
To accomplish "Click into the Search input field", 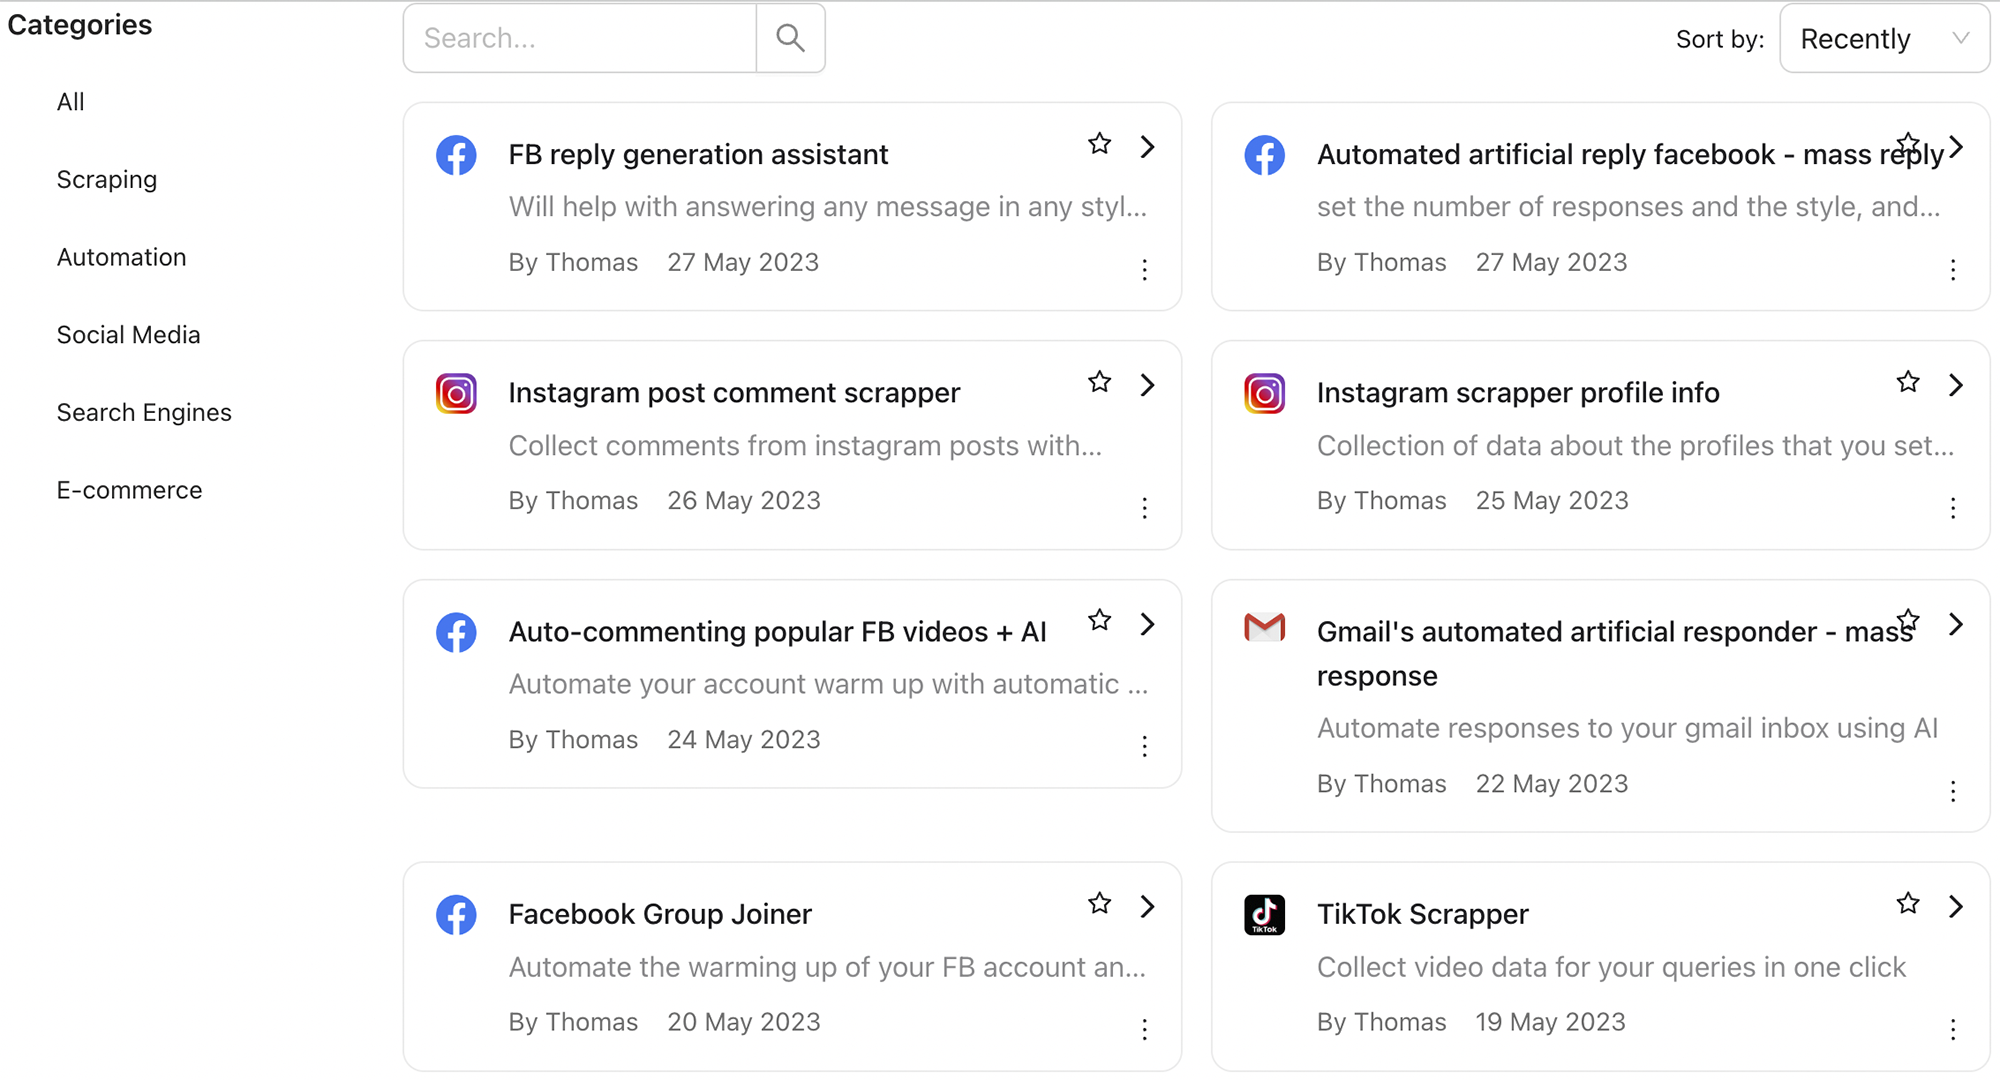I will (x=580, y=38).
